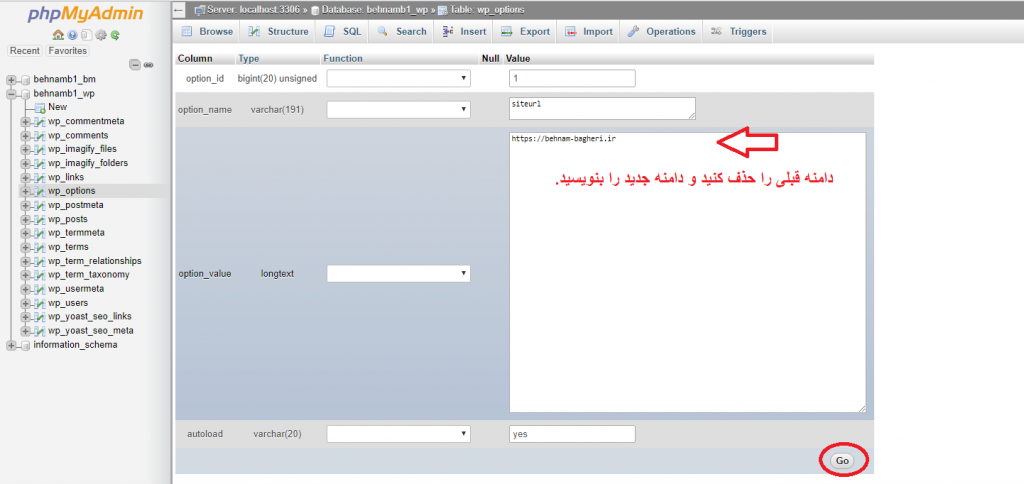Click Table: wp_options breadcrumb link
Screen dimensions: 1024x484
(x=487, y=10)
